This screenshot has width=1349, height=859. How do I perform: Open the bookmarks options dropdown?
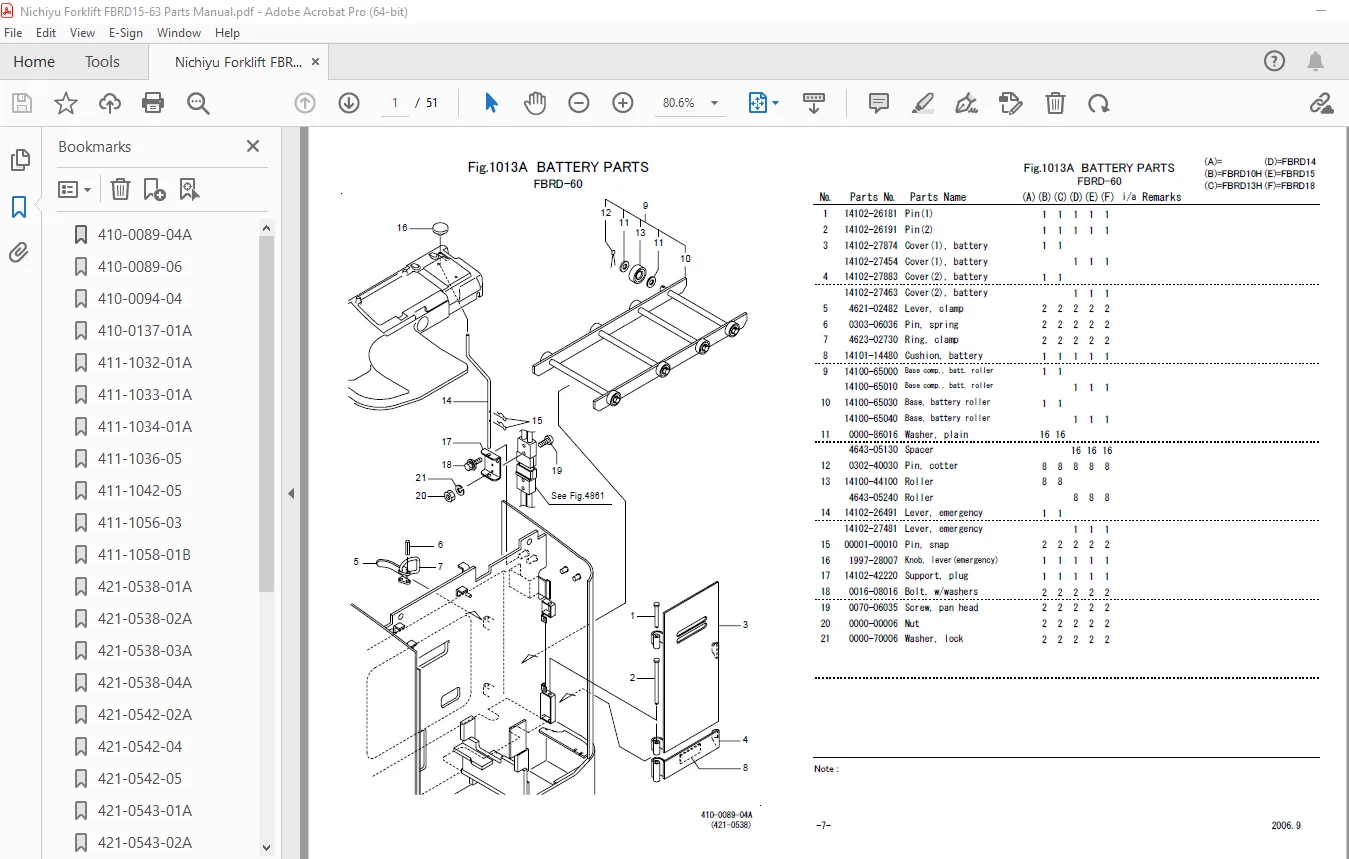[x=75, y=189]
